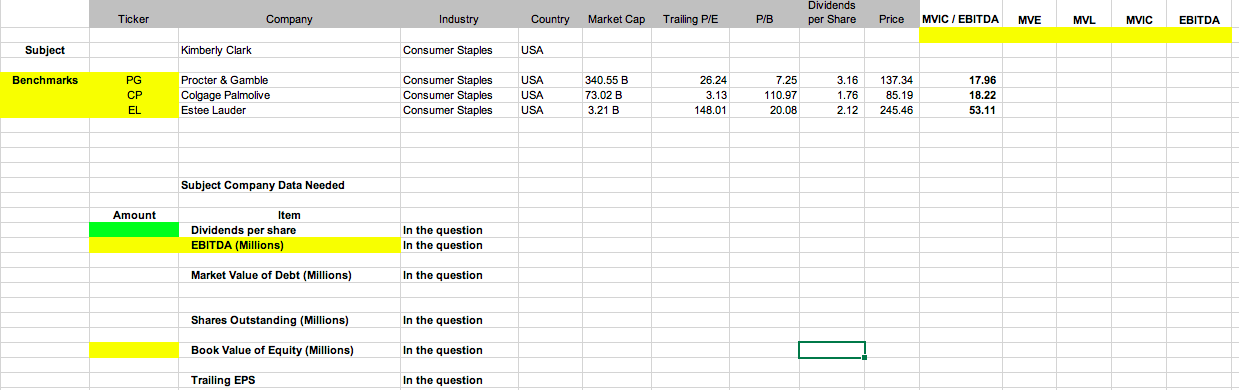The width and height of the screenshot is (1239, 390).
Task: Select the CP ticker cell
Action: click(134, 95)
